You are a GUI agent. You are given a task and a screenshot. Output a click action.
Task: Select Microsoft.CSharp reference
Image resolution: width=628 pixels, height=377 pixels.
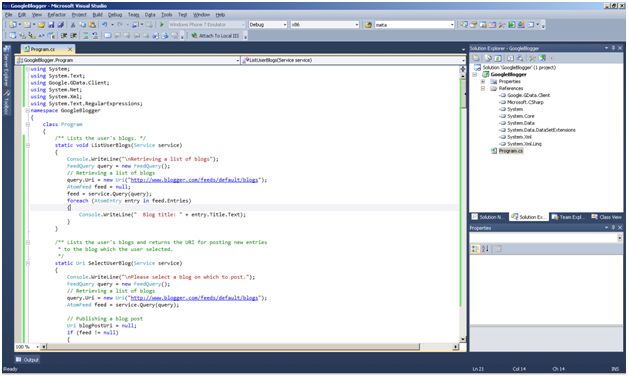click(525, 102)
